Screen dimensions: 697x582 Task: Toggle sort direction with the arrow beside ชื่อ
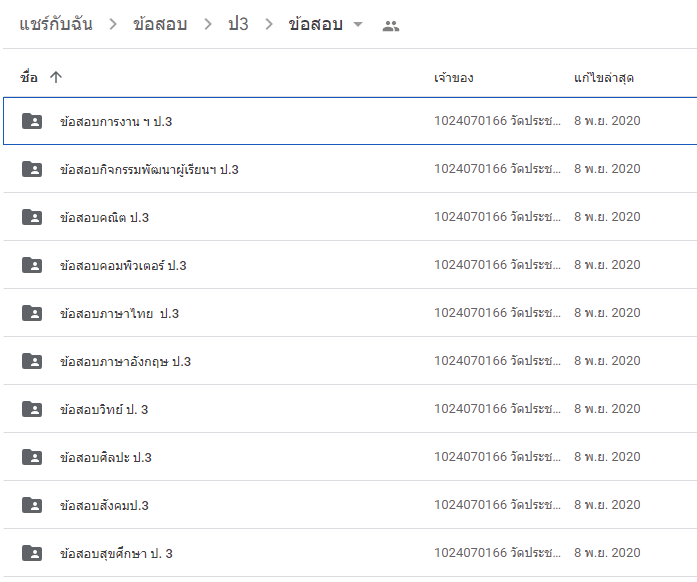tap(56, 77)
